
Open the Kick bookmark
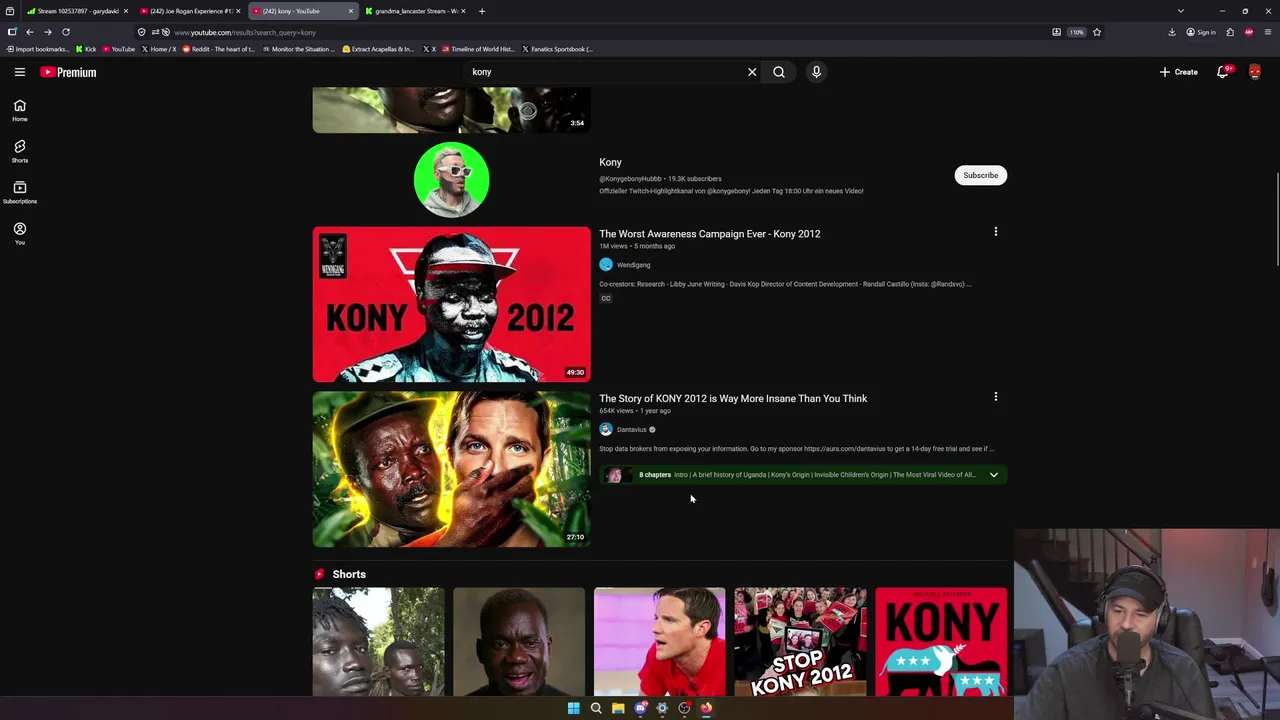tap(87, 49)
